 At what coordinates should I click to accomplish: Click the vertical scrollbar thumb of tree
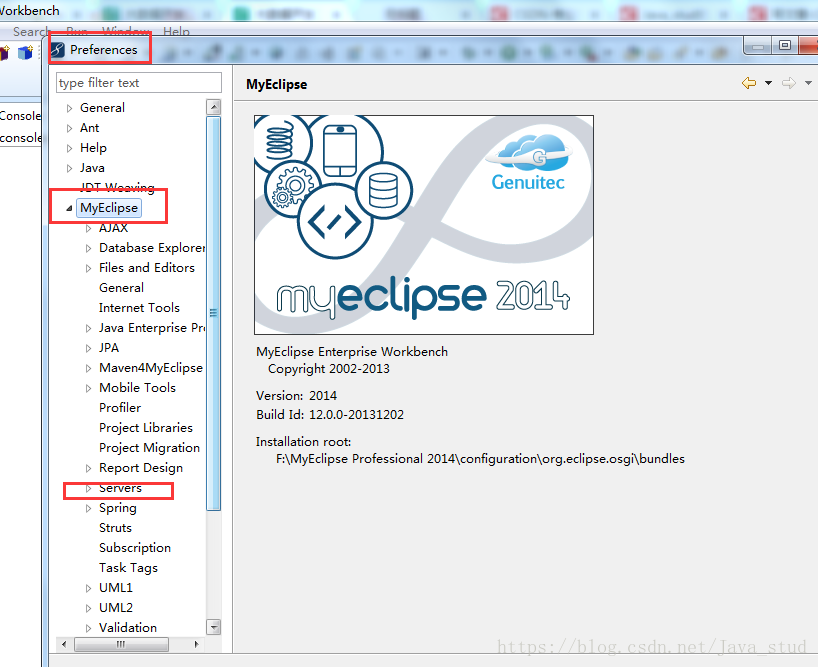(x=213, y=313)
